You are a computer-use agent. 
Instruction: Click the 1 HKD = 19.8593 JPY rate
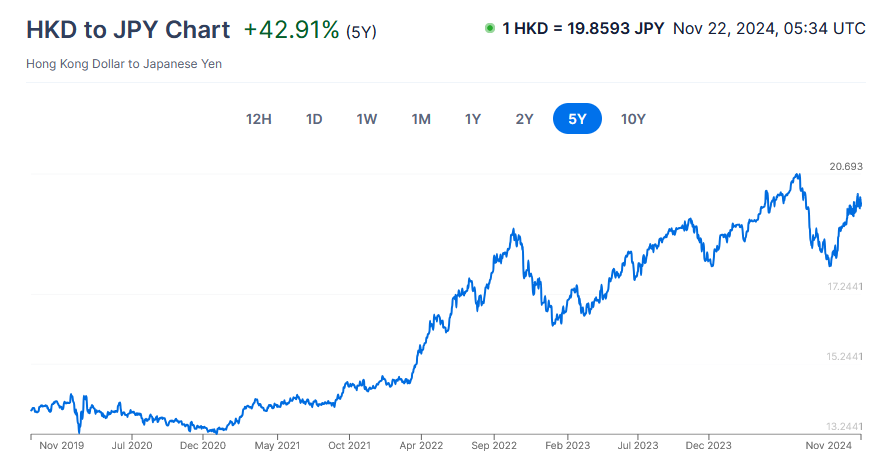pos(583,28)
